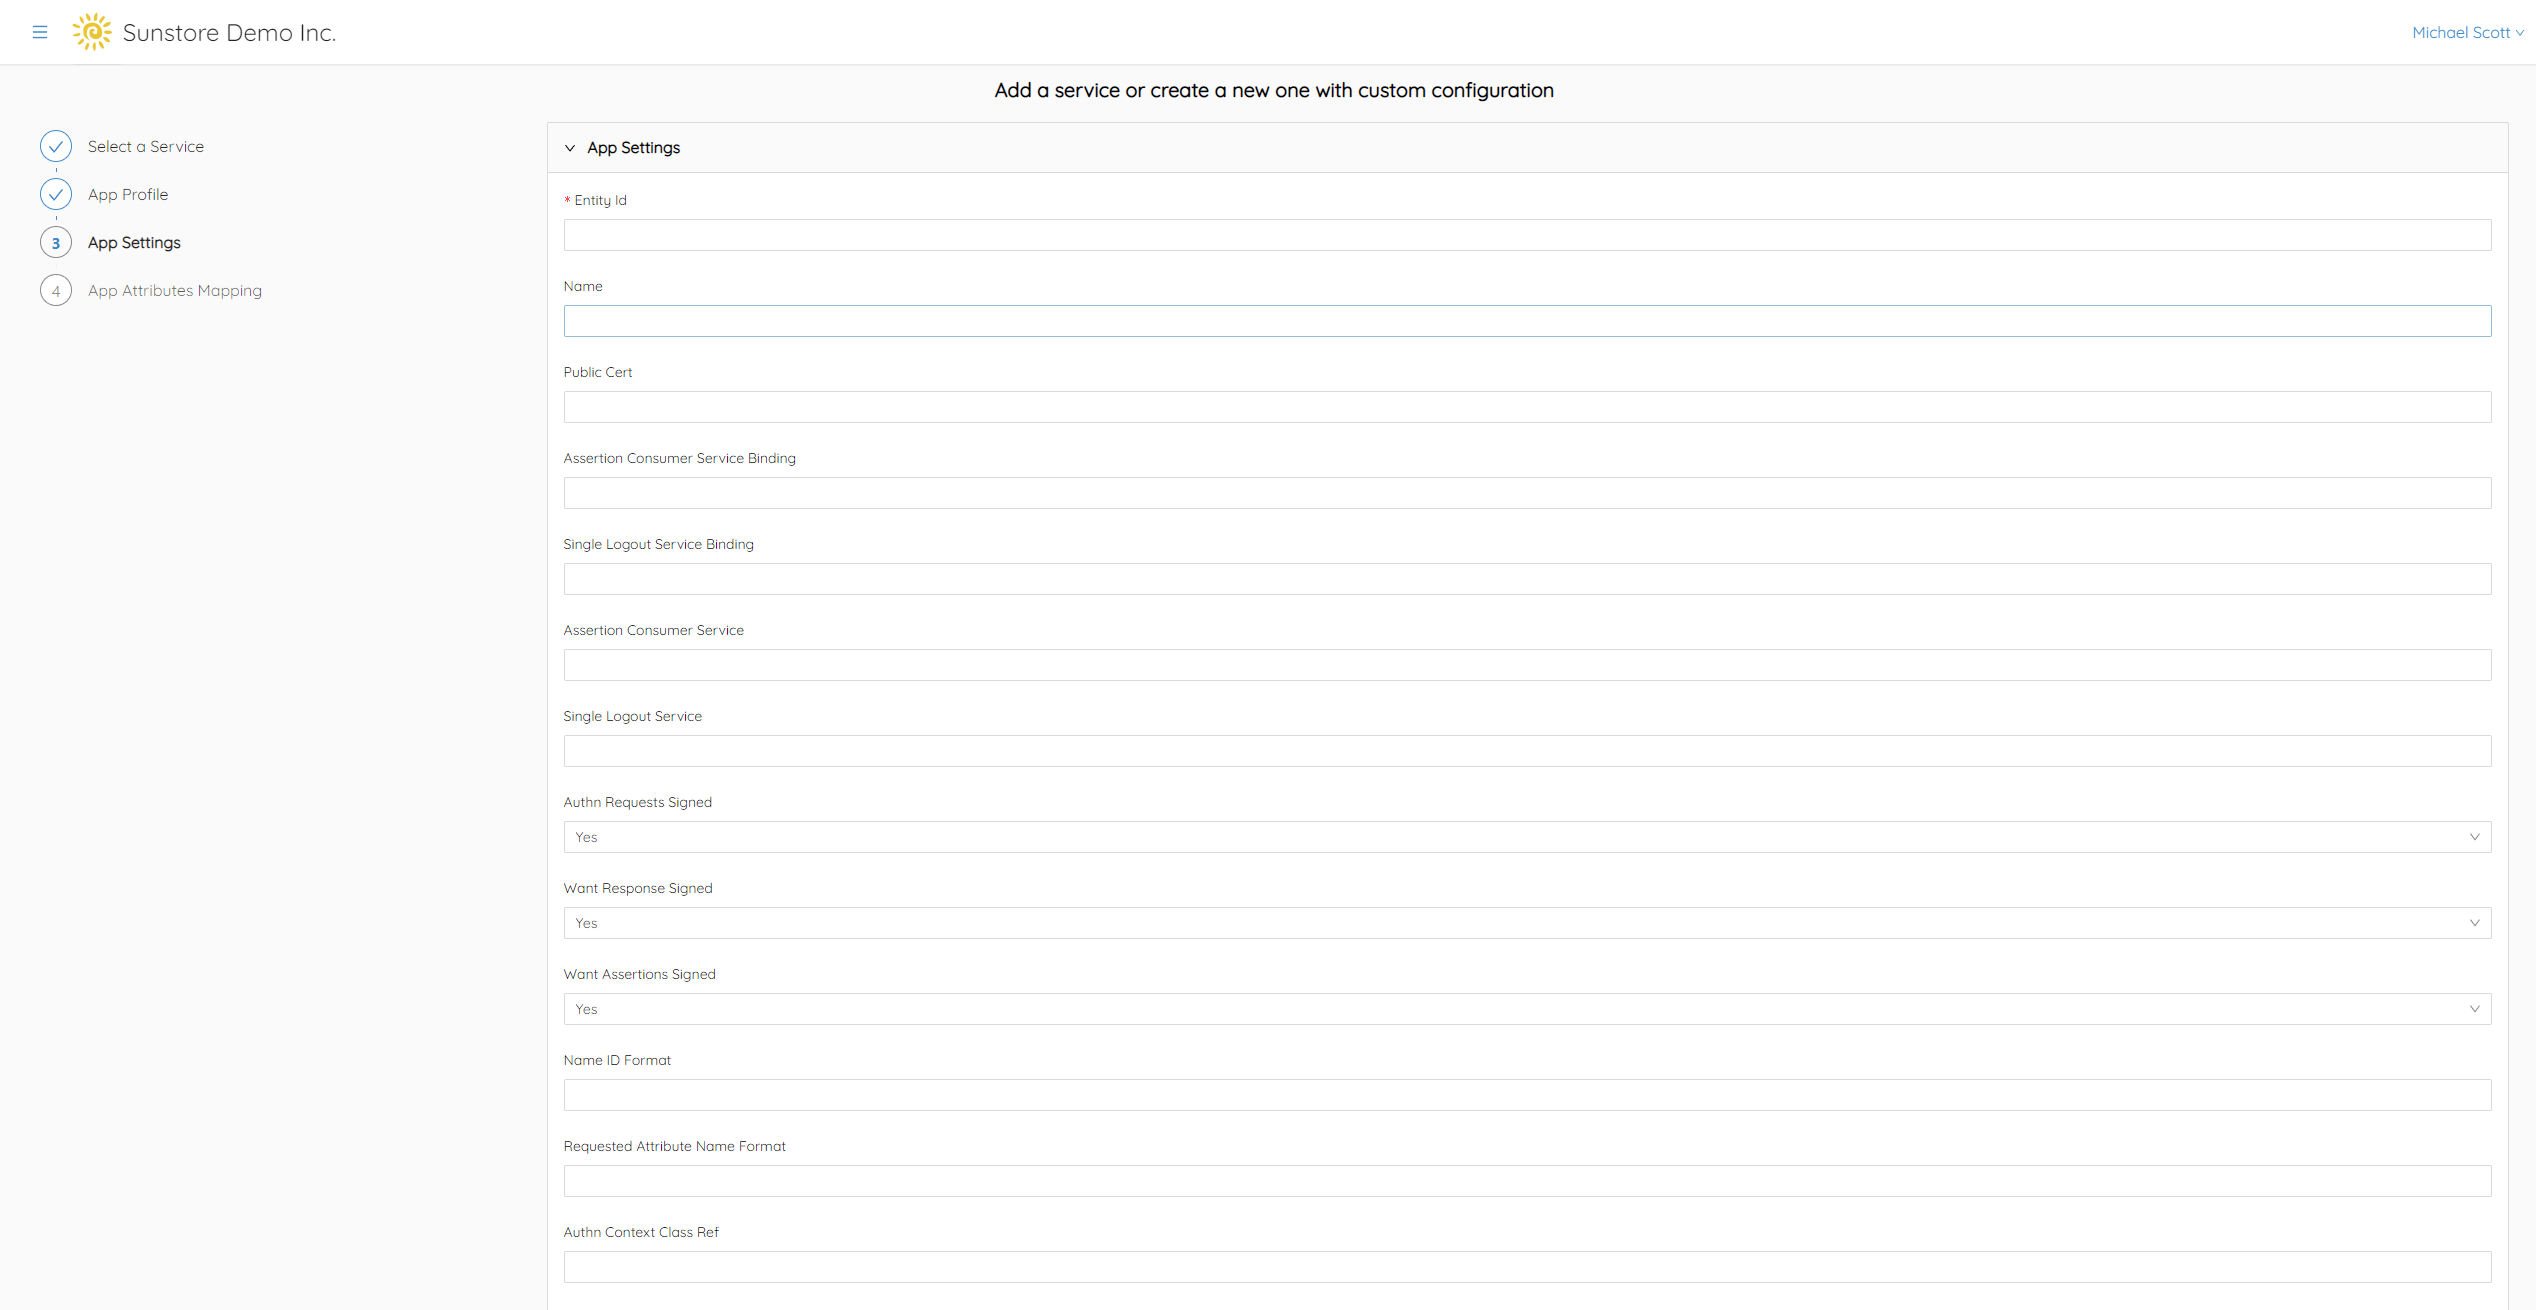
Task: Click the Requested Attribute Name Format label
Action: pos(675,1146)
